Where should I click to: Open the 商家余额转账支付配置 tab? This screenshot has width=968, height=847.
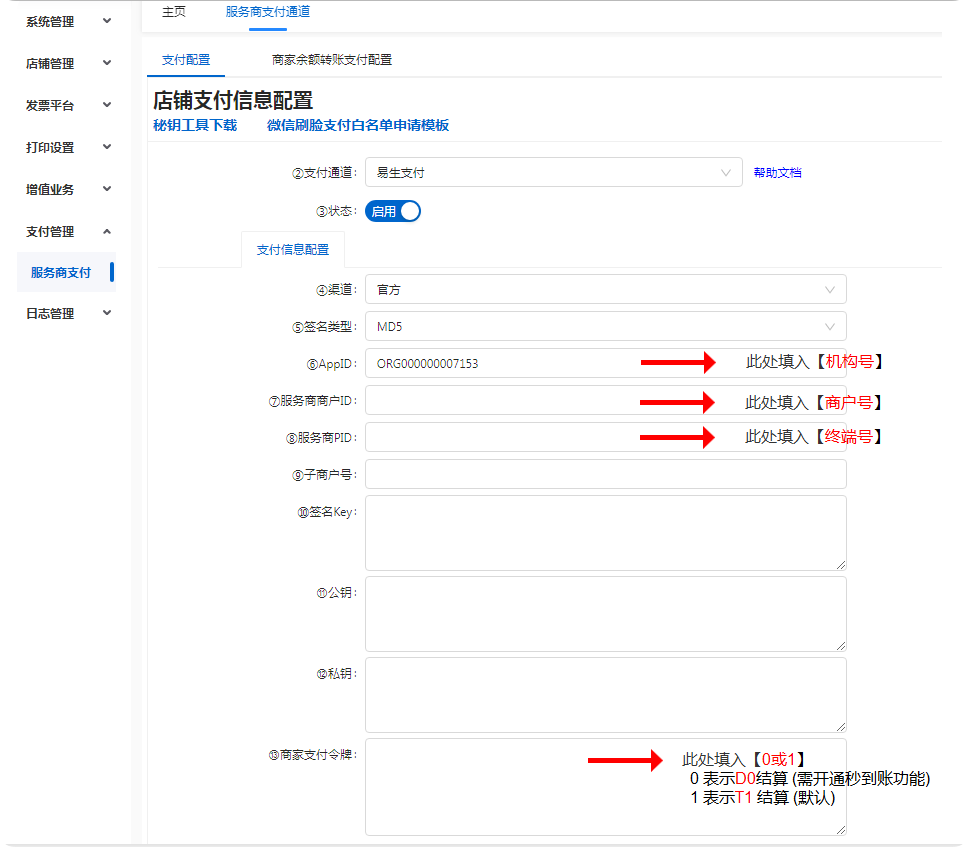point(332,60)
